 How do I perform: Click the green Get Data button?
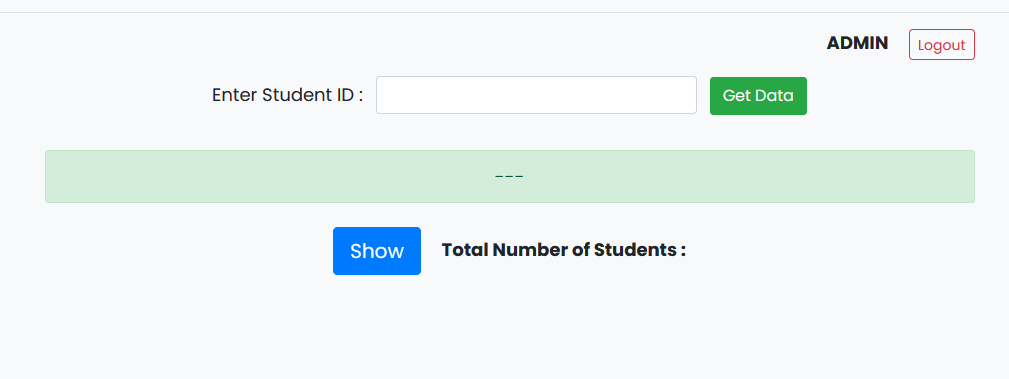[x=758, y=96]
